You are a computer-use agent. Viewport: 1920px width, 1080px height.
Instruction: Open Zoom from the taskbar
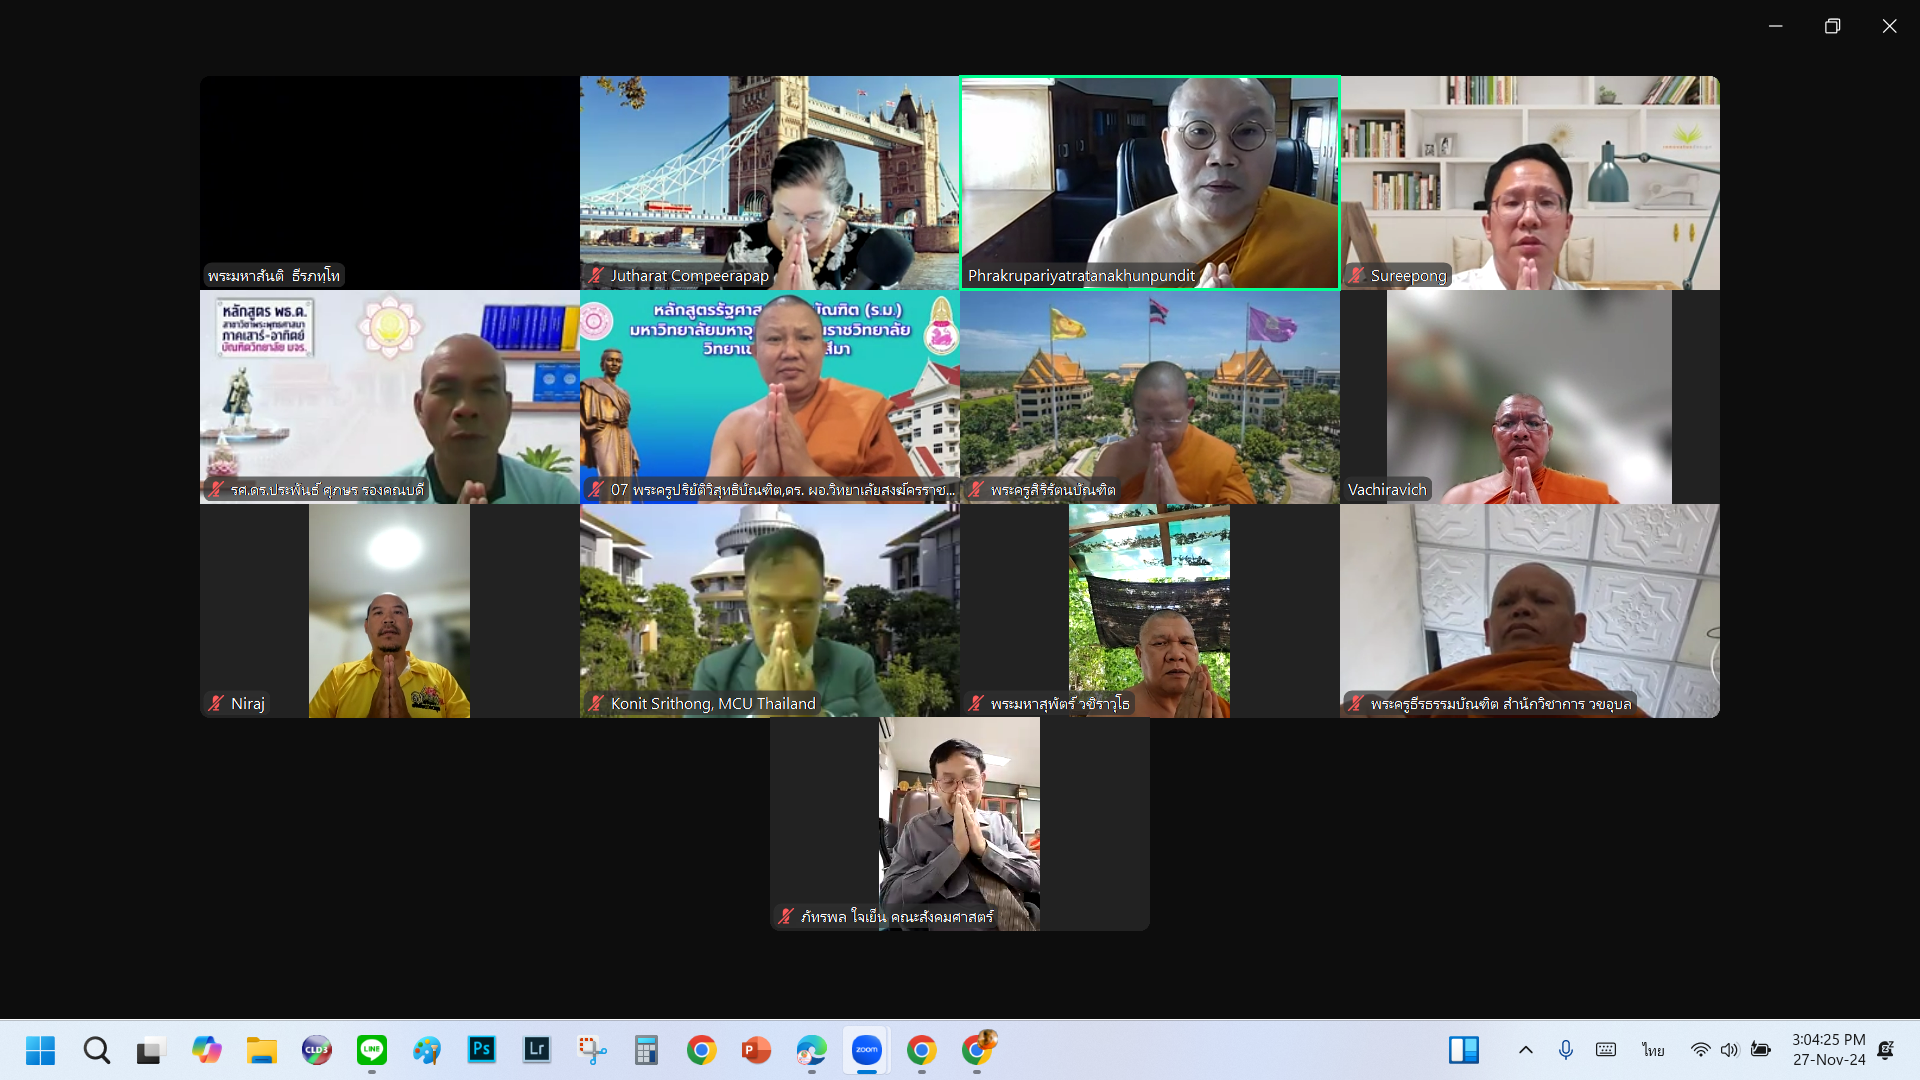pos(866,1050)
